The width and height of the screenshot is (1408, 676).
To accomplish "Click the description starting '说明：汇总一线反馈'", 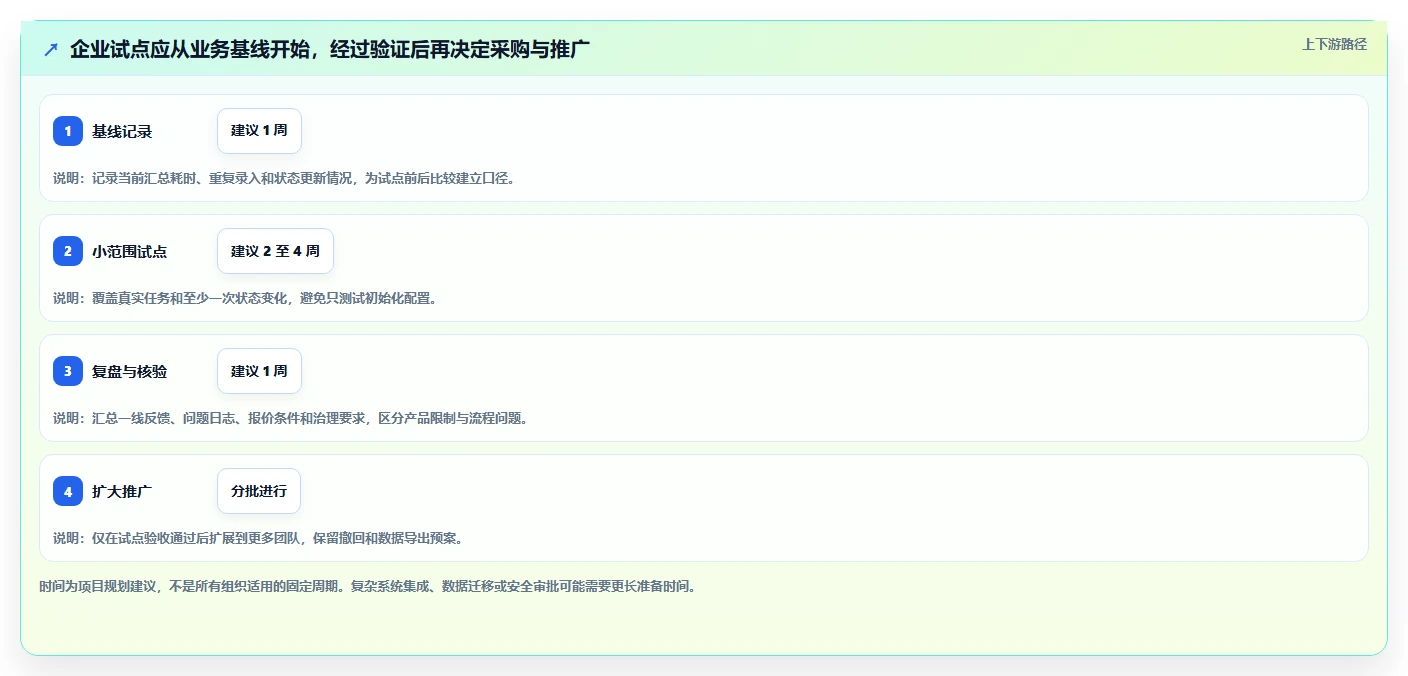I will [290, 418].
